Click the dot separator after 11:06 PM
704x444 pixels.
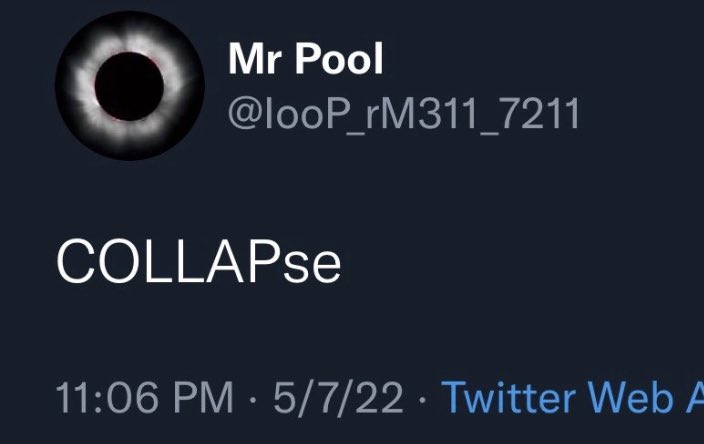click(x=253, y=398)
